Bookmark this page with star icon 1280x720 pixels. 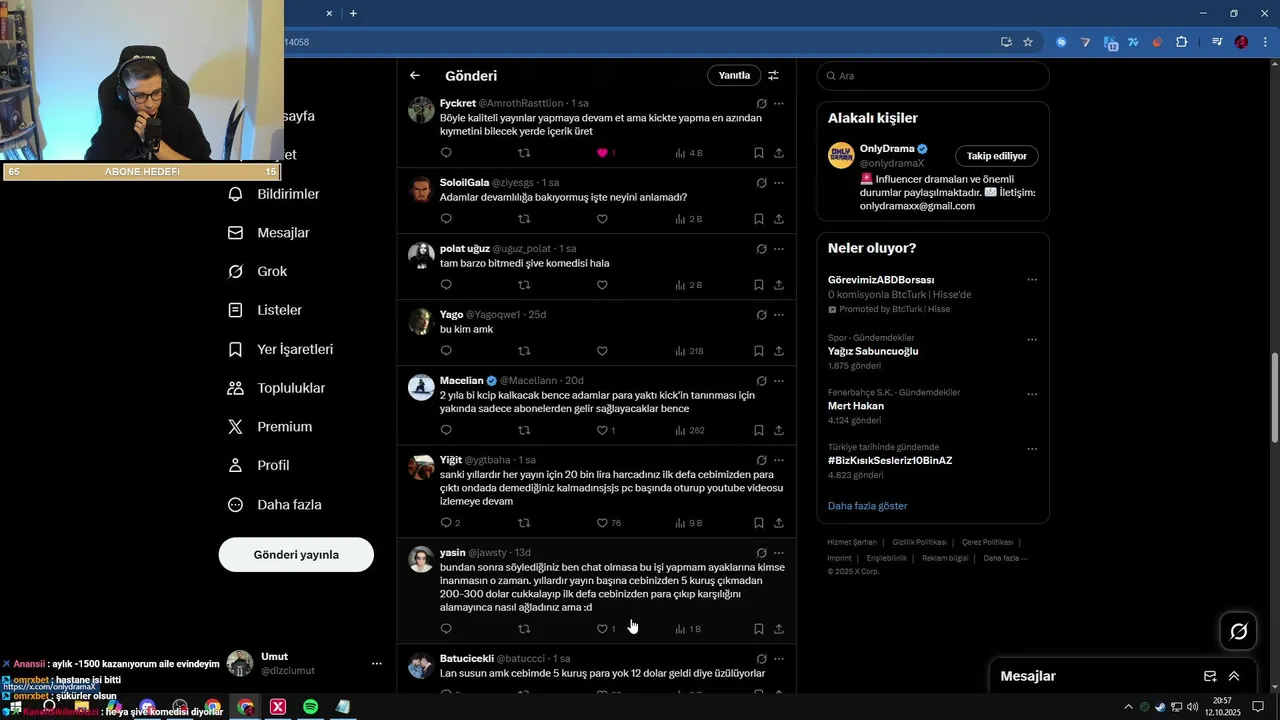[1028, 42]
